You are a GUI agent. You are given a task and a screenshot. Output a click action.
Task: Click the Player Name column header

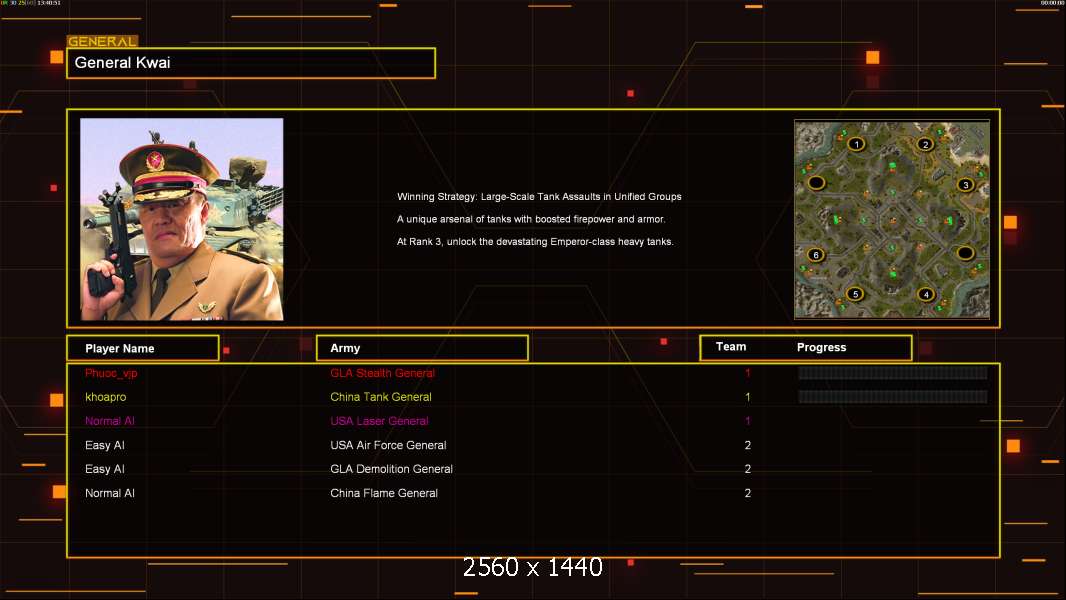143,348
